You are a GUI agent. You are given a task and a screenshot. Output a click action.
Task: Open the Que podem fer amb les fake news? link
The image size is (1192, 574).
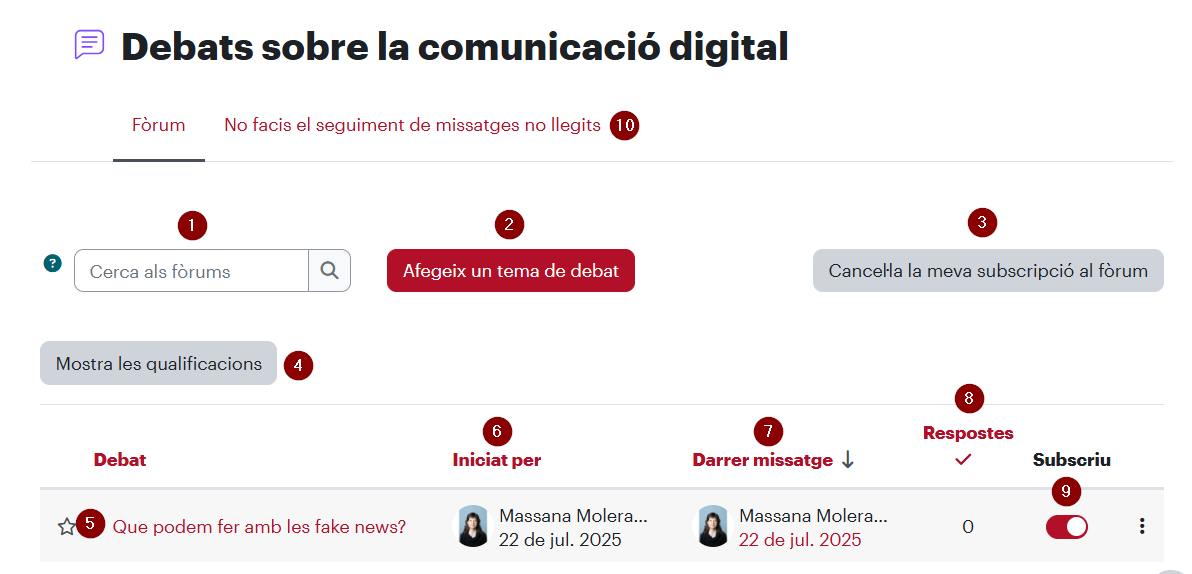point(259,526)
